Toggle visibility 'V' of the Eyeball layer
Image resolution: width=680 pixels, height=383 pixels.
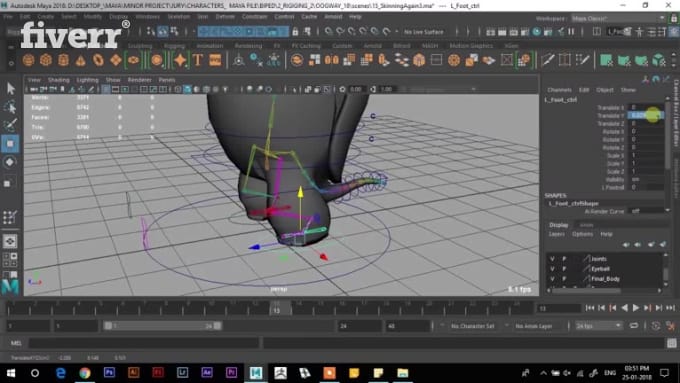click(x=552, y=268)
